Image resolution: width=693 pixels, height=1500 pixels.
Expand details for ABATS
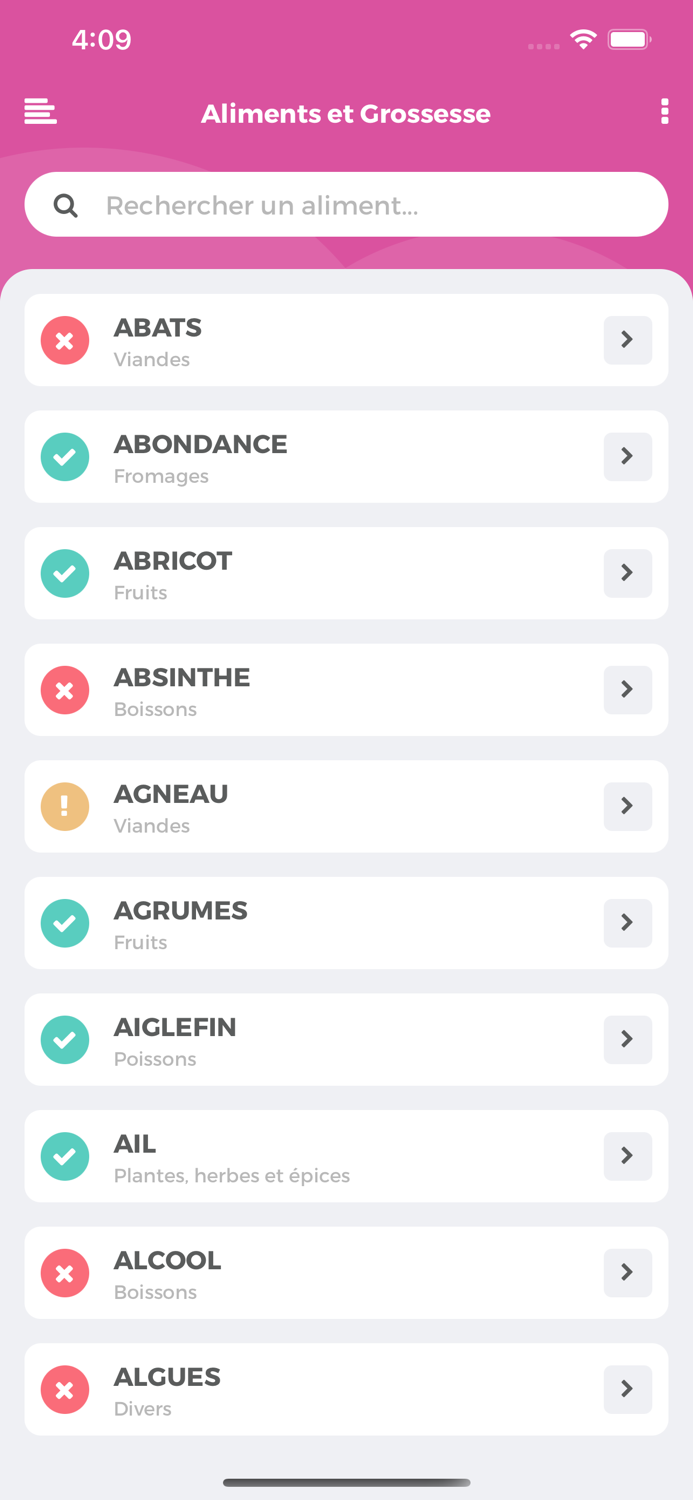(x=627, y=340)
